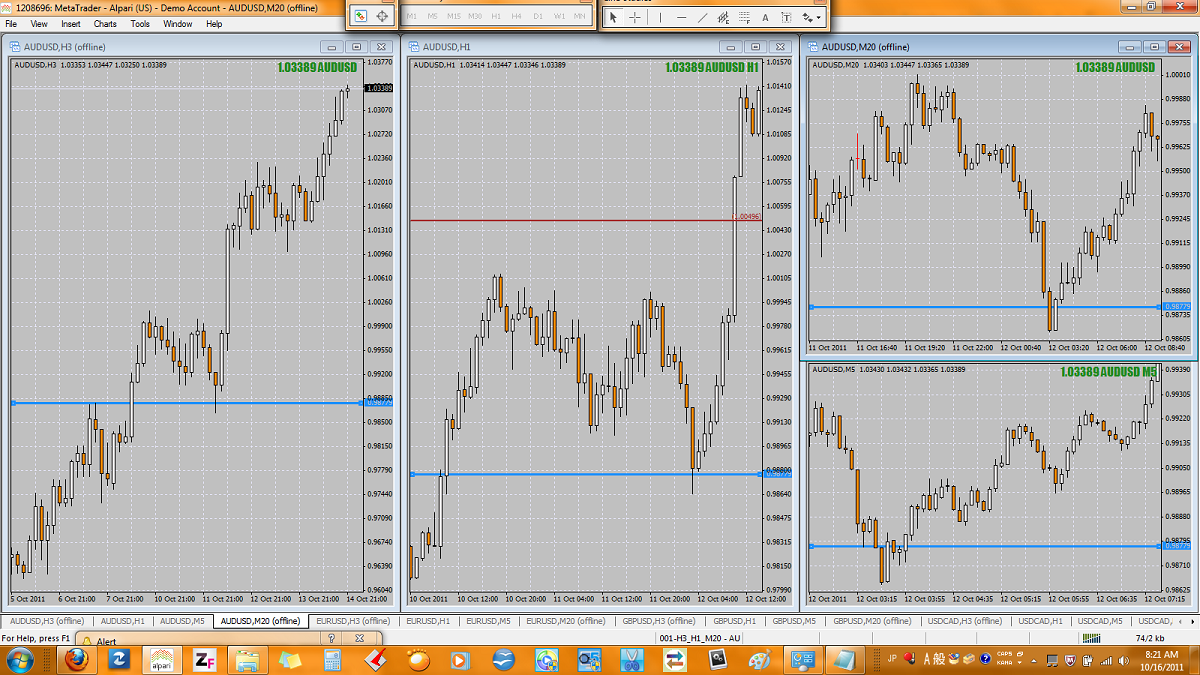
Task: Switch to GBPUSD,M5 chart tab
Action: (x=792, y=621)
